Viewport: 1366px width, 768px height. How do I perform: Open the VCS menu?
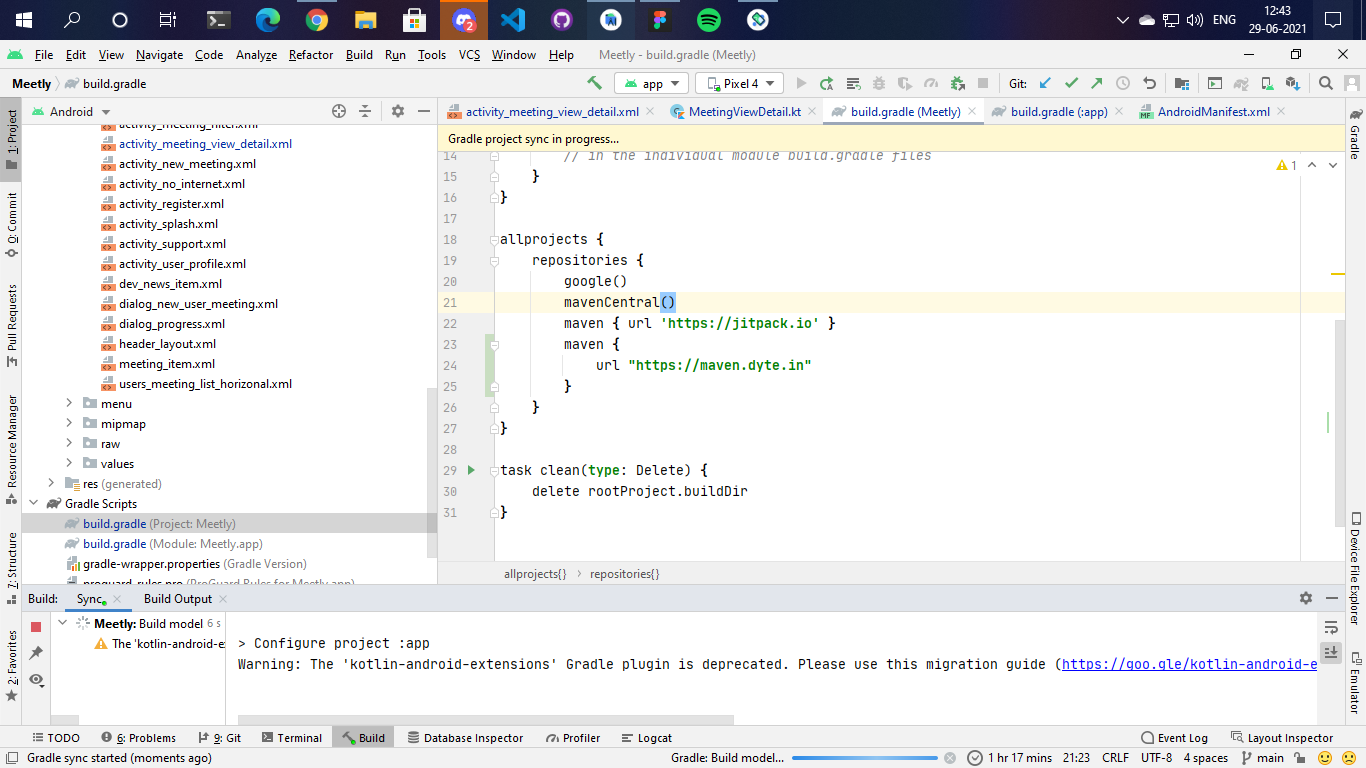pyautogui.click(x=469, y=55)
